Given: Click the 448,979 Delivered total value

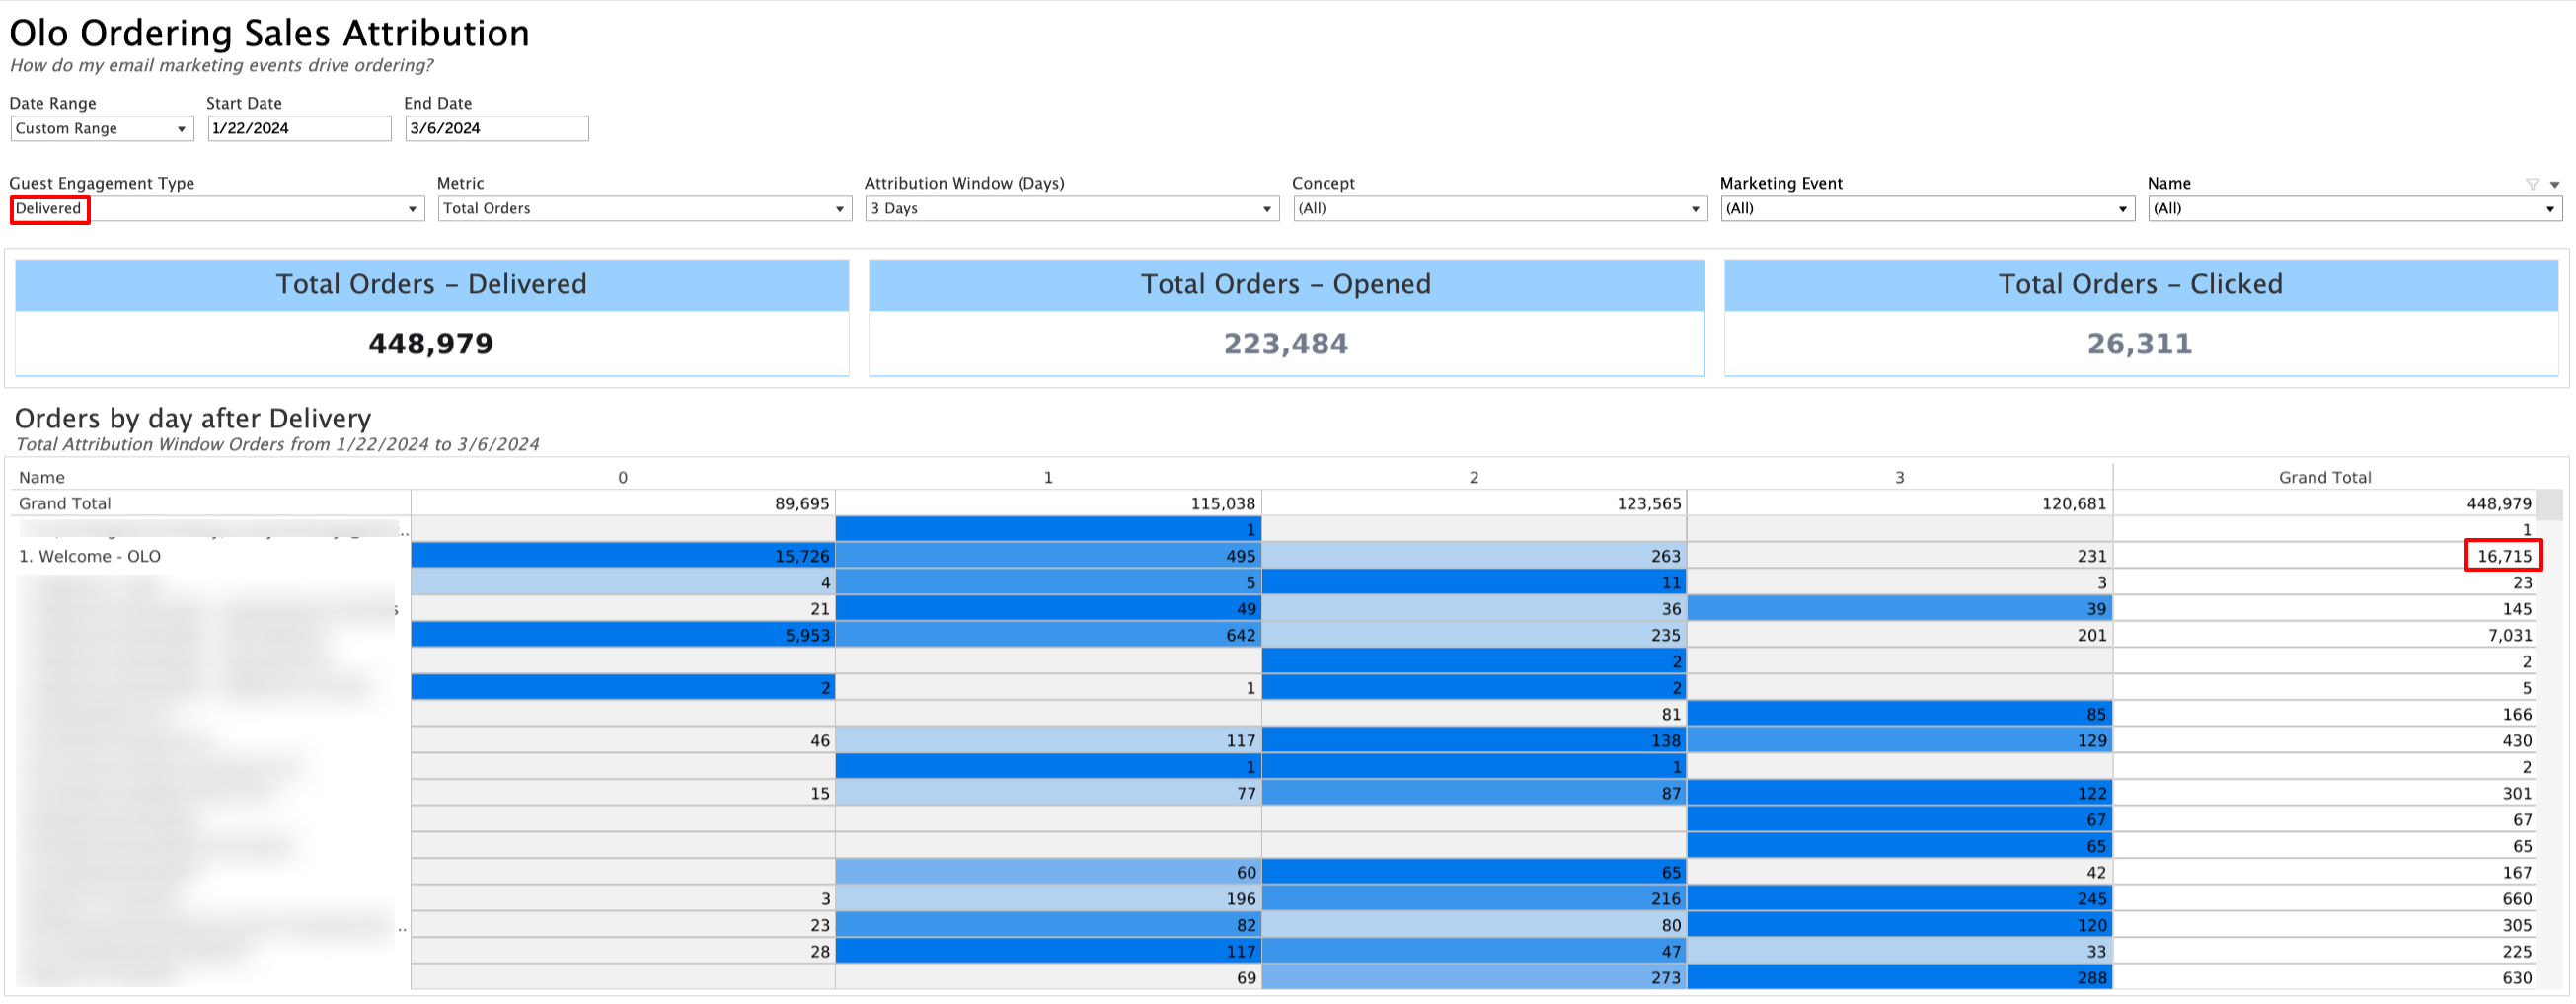Looking at the screenshot, I should coord(431,344).
